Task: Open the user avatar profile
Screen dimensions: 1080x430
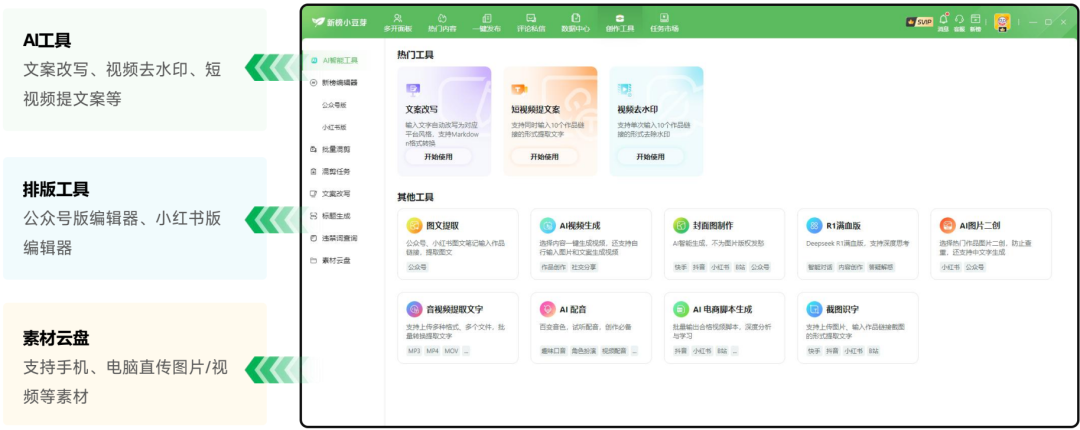Action: click(1002, 22)
